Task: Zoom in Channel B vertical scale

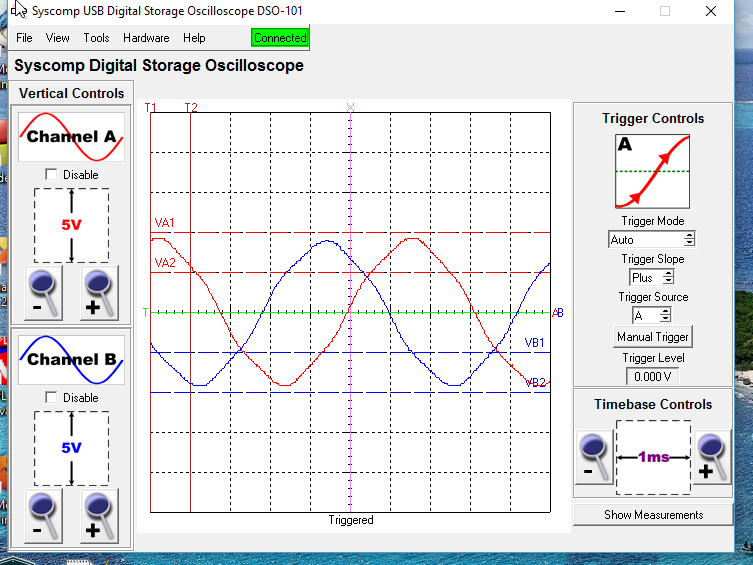Action: (99, 516)
